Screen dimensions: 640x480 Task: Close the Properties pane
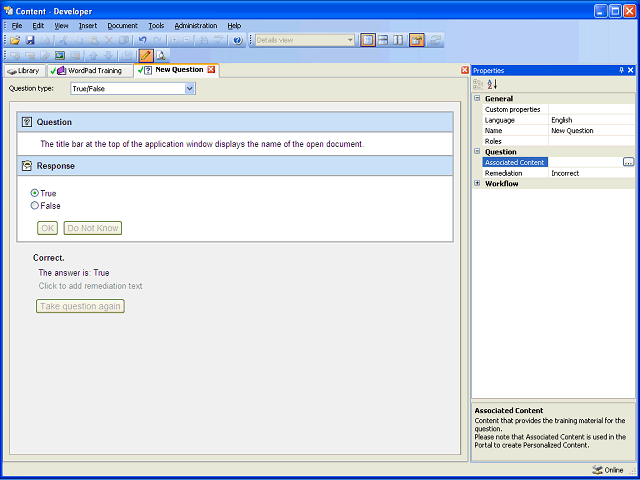tap(631, 70)
